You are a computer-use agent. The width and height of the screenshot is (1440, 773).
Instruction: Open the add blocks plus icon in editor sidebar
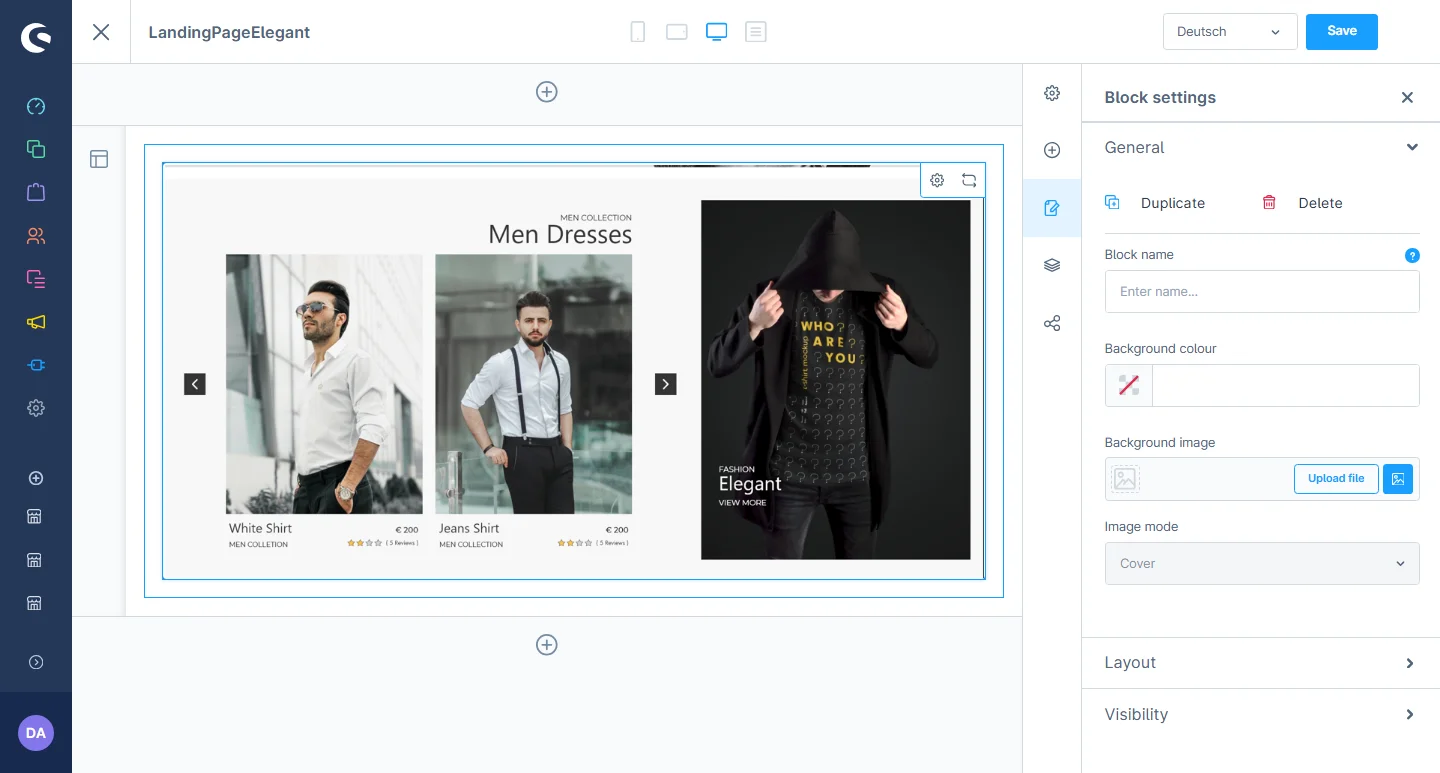click(1052, 150)
